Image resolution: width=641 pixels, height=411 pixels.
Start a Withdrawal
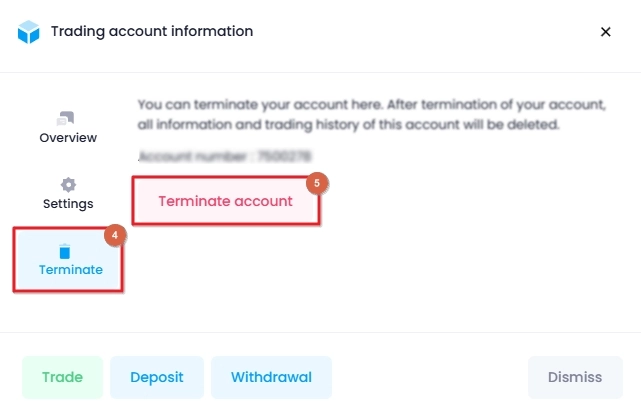pyautogui.click(x=271, y=377)
